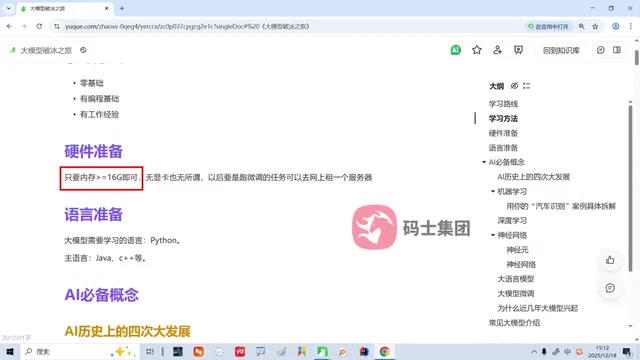Screen dimensions: 640x360
Task: Click the presentation mode icon
Action: (x=518, y=50)
